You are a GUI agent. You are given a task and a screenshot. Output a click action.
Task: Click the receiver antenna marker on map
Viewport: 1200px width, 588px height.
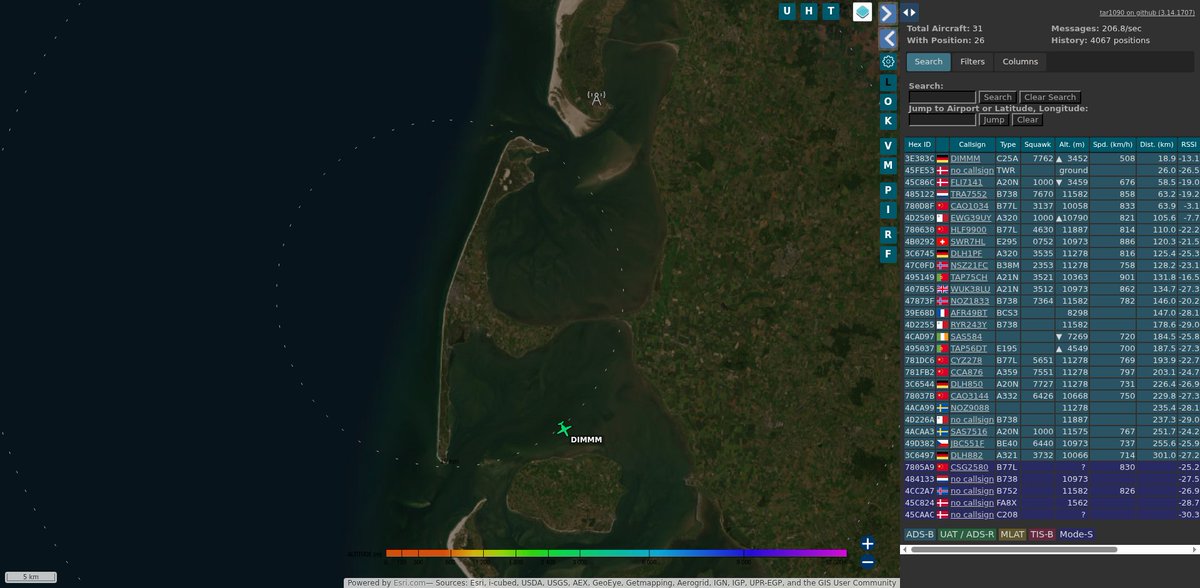tap(596, 98)
